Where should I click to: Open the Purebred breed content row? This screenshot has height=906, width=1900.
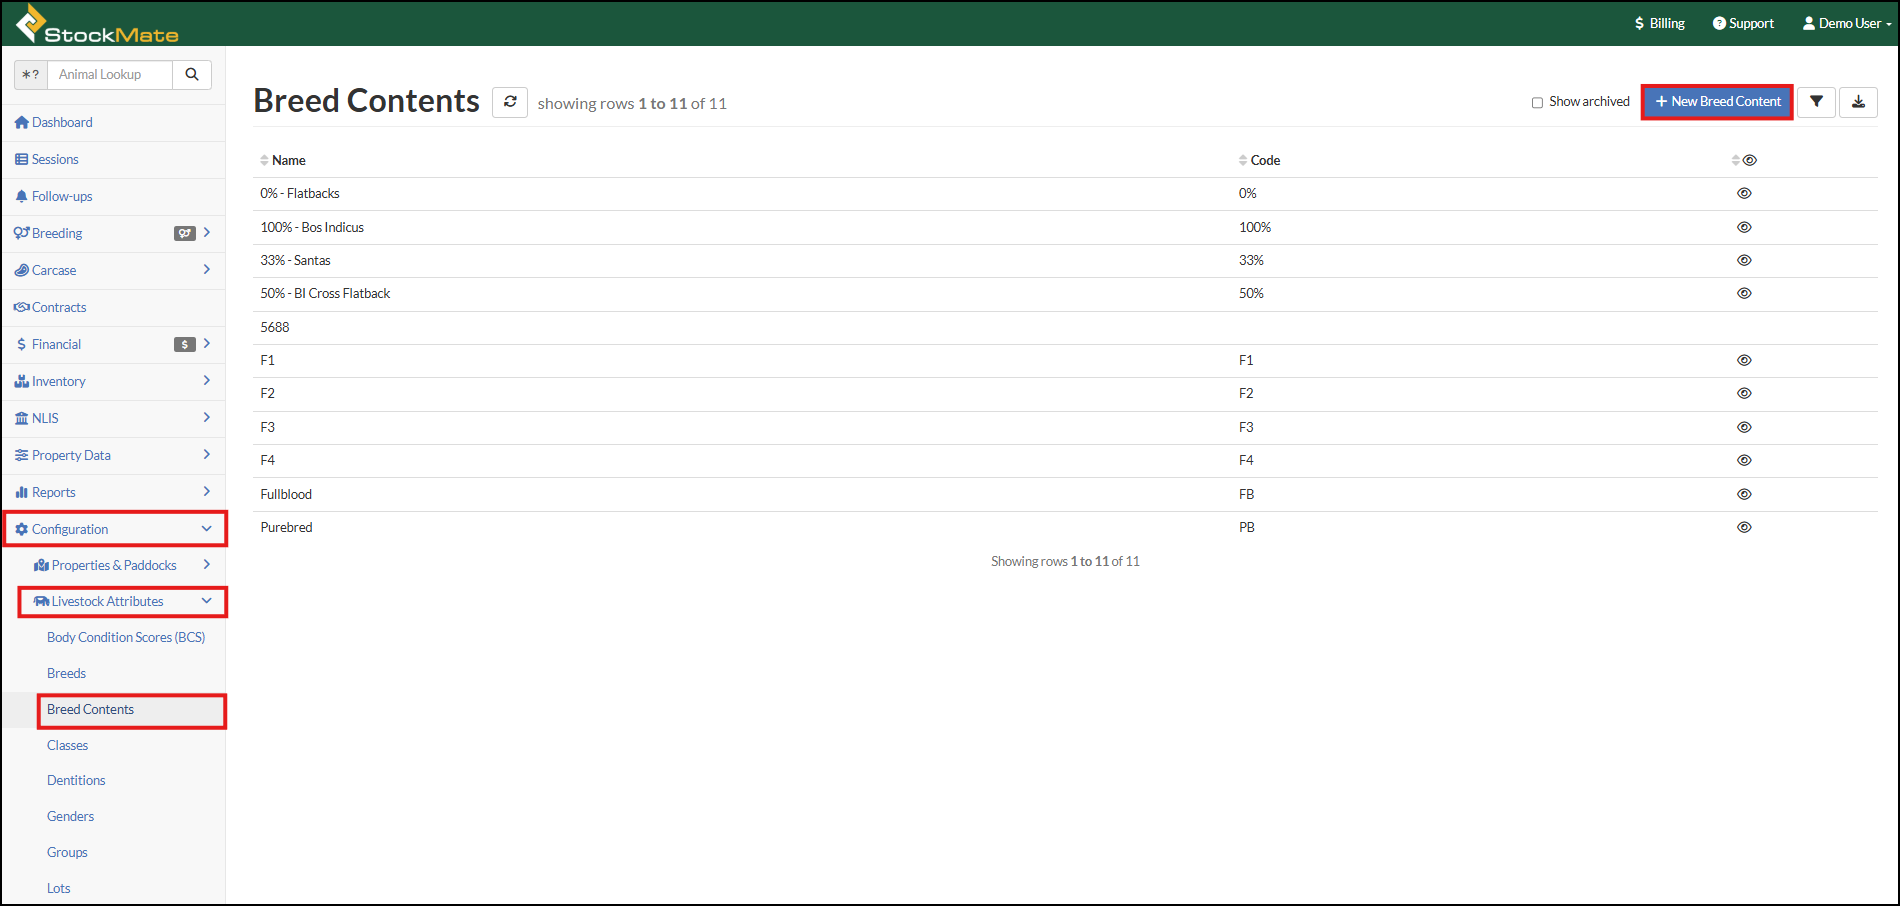(x=287, y=527)
